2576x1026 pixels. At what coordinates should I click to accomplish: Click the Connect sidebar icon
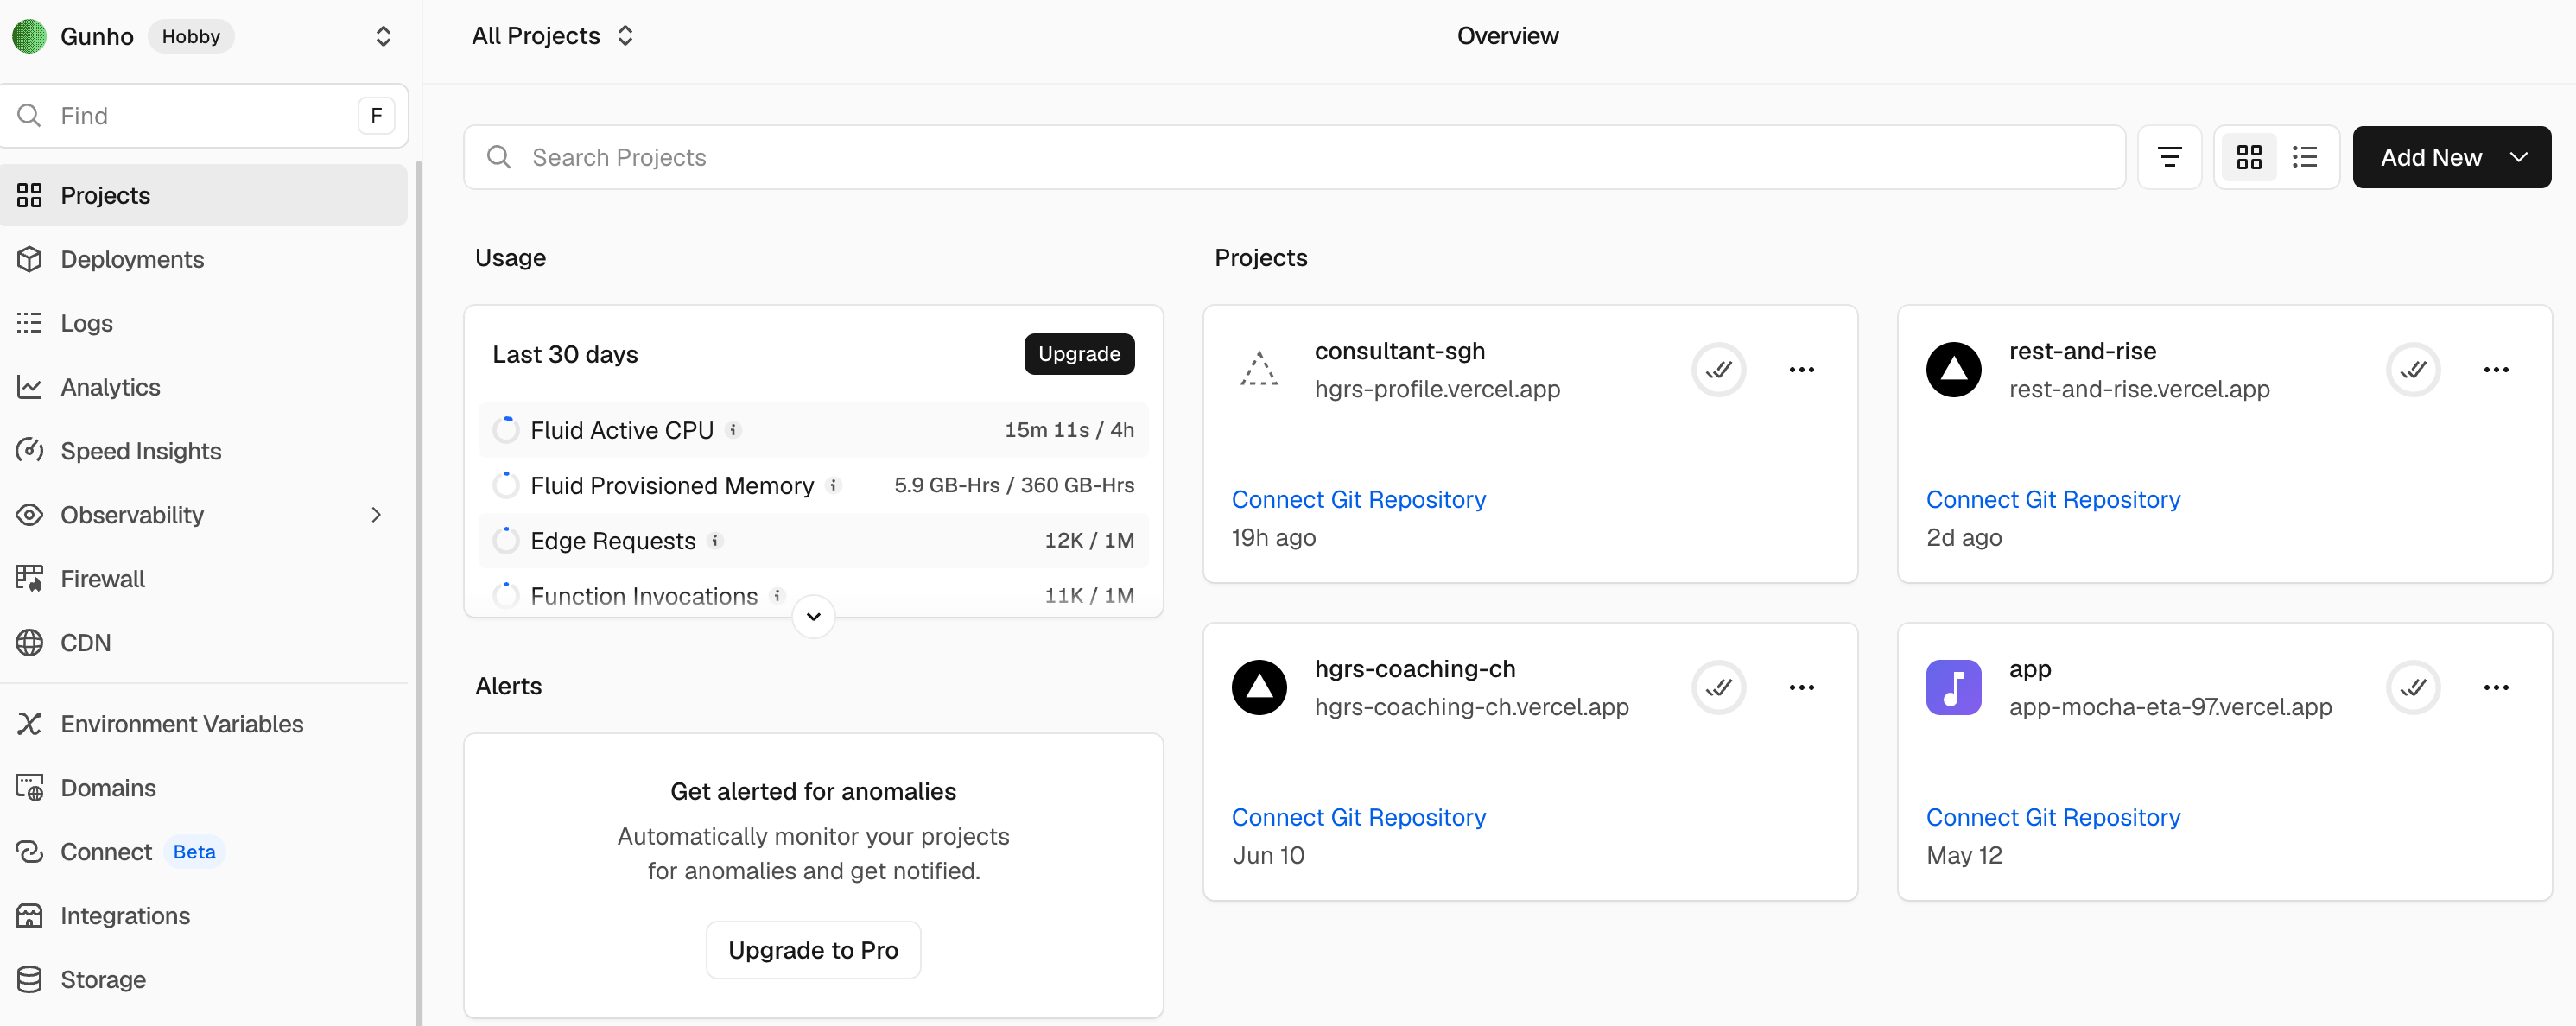pyautogui.click(x=30, y=852)
